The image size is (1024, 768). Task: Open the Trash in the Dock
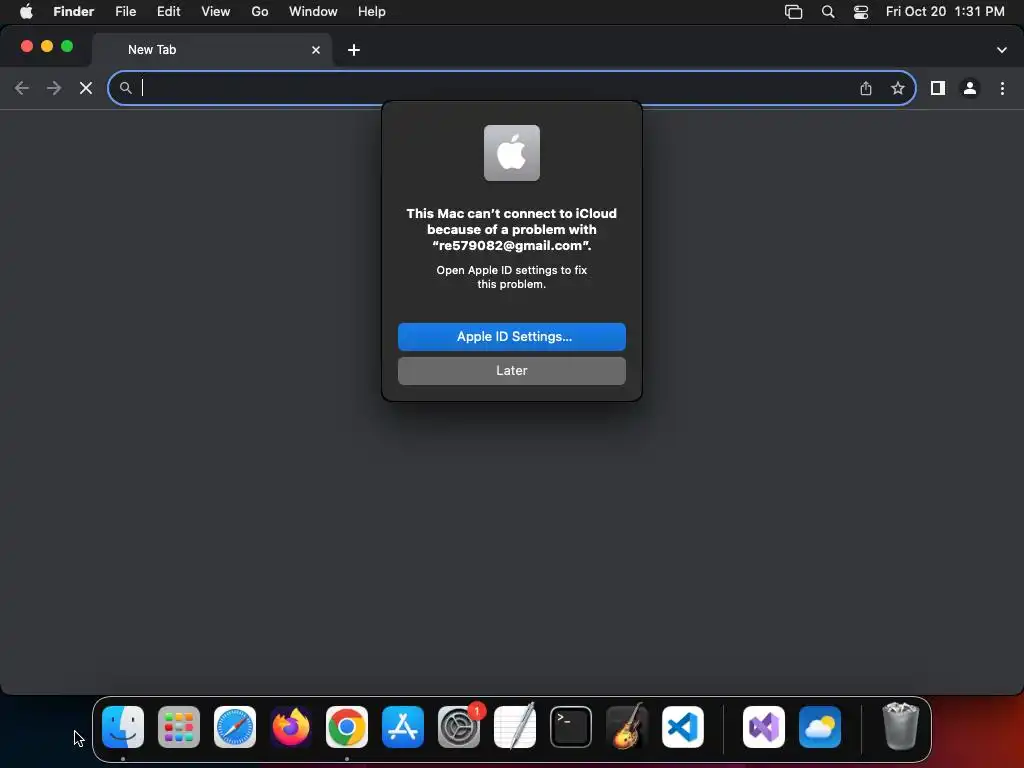901,727
